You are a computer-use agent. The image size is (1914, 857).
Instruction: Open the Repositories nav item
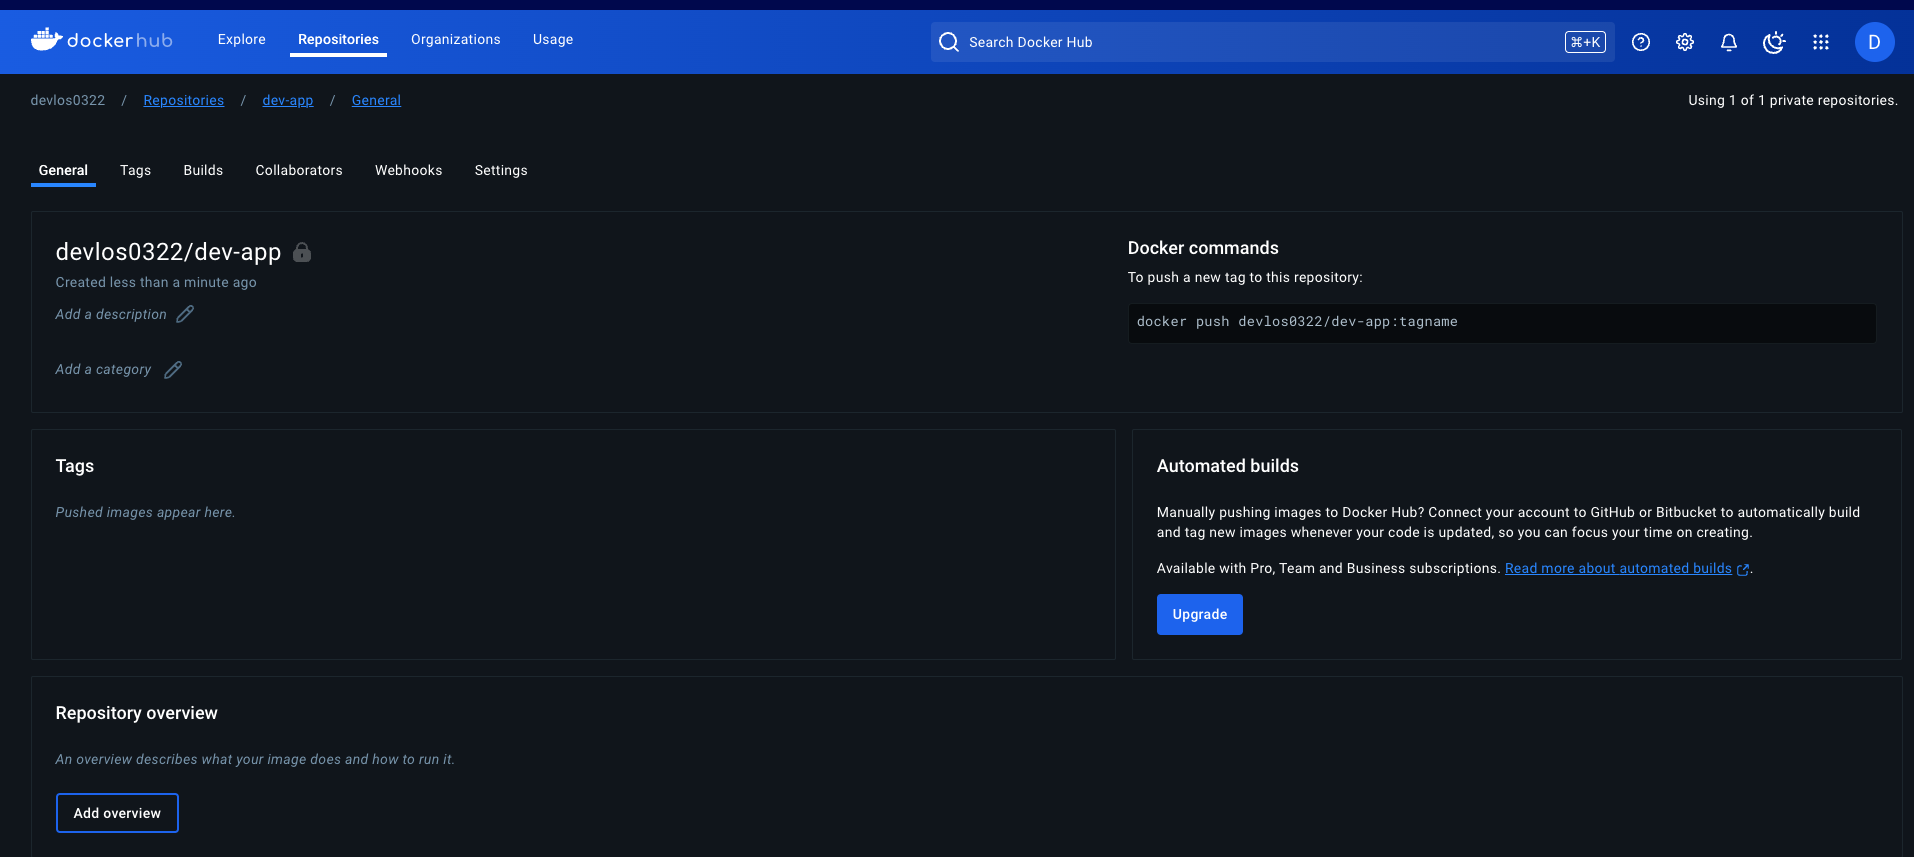338,40
